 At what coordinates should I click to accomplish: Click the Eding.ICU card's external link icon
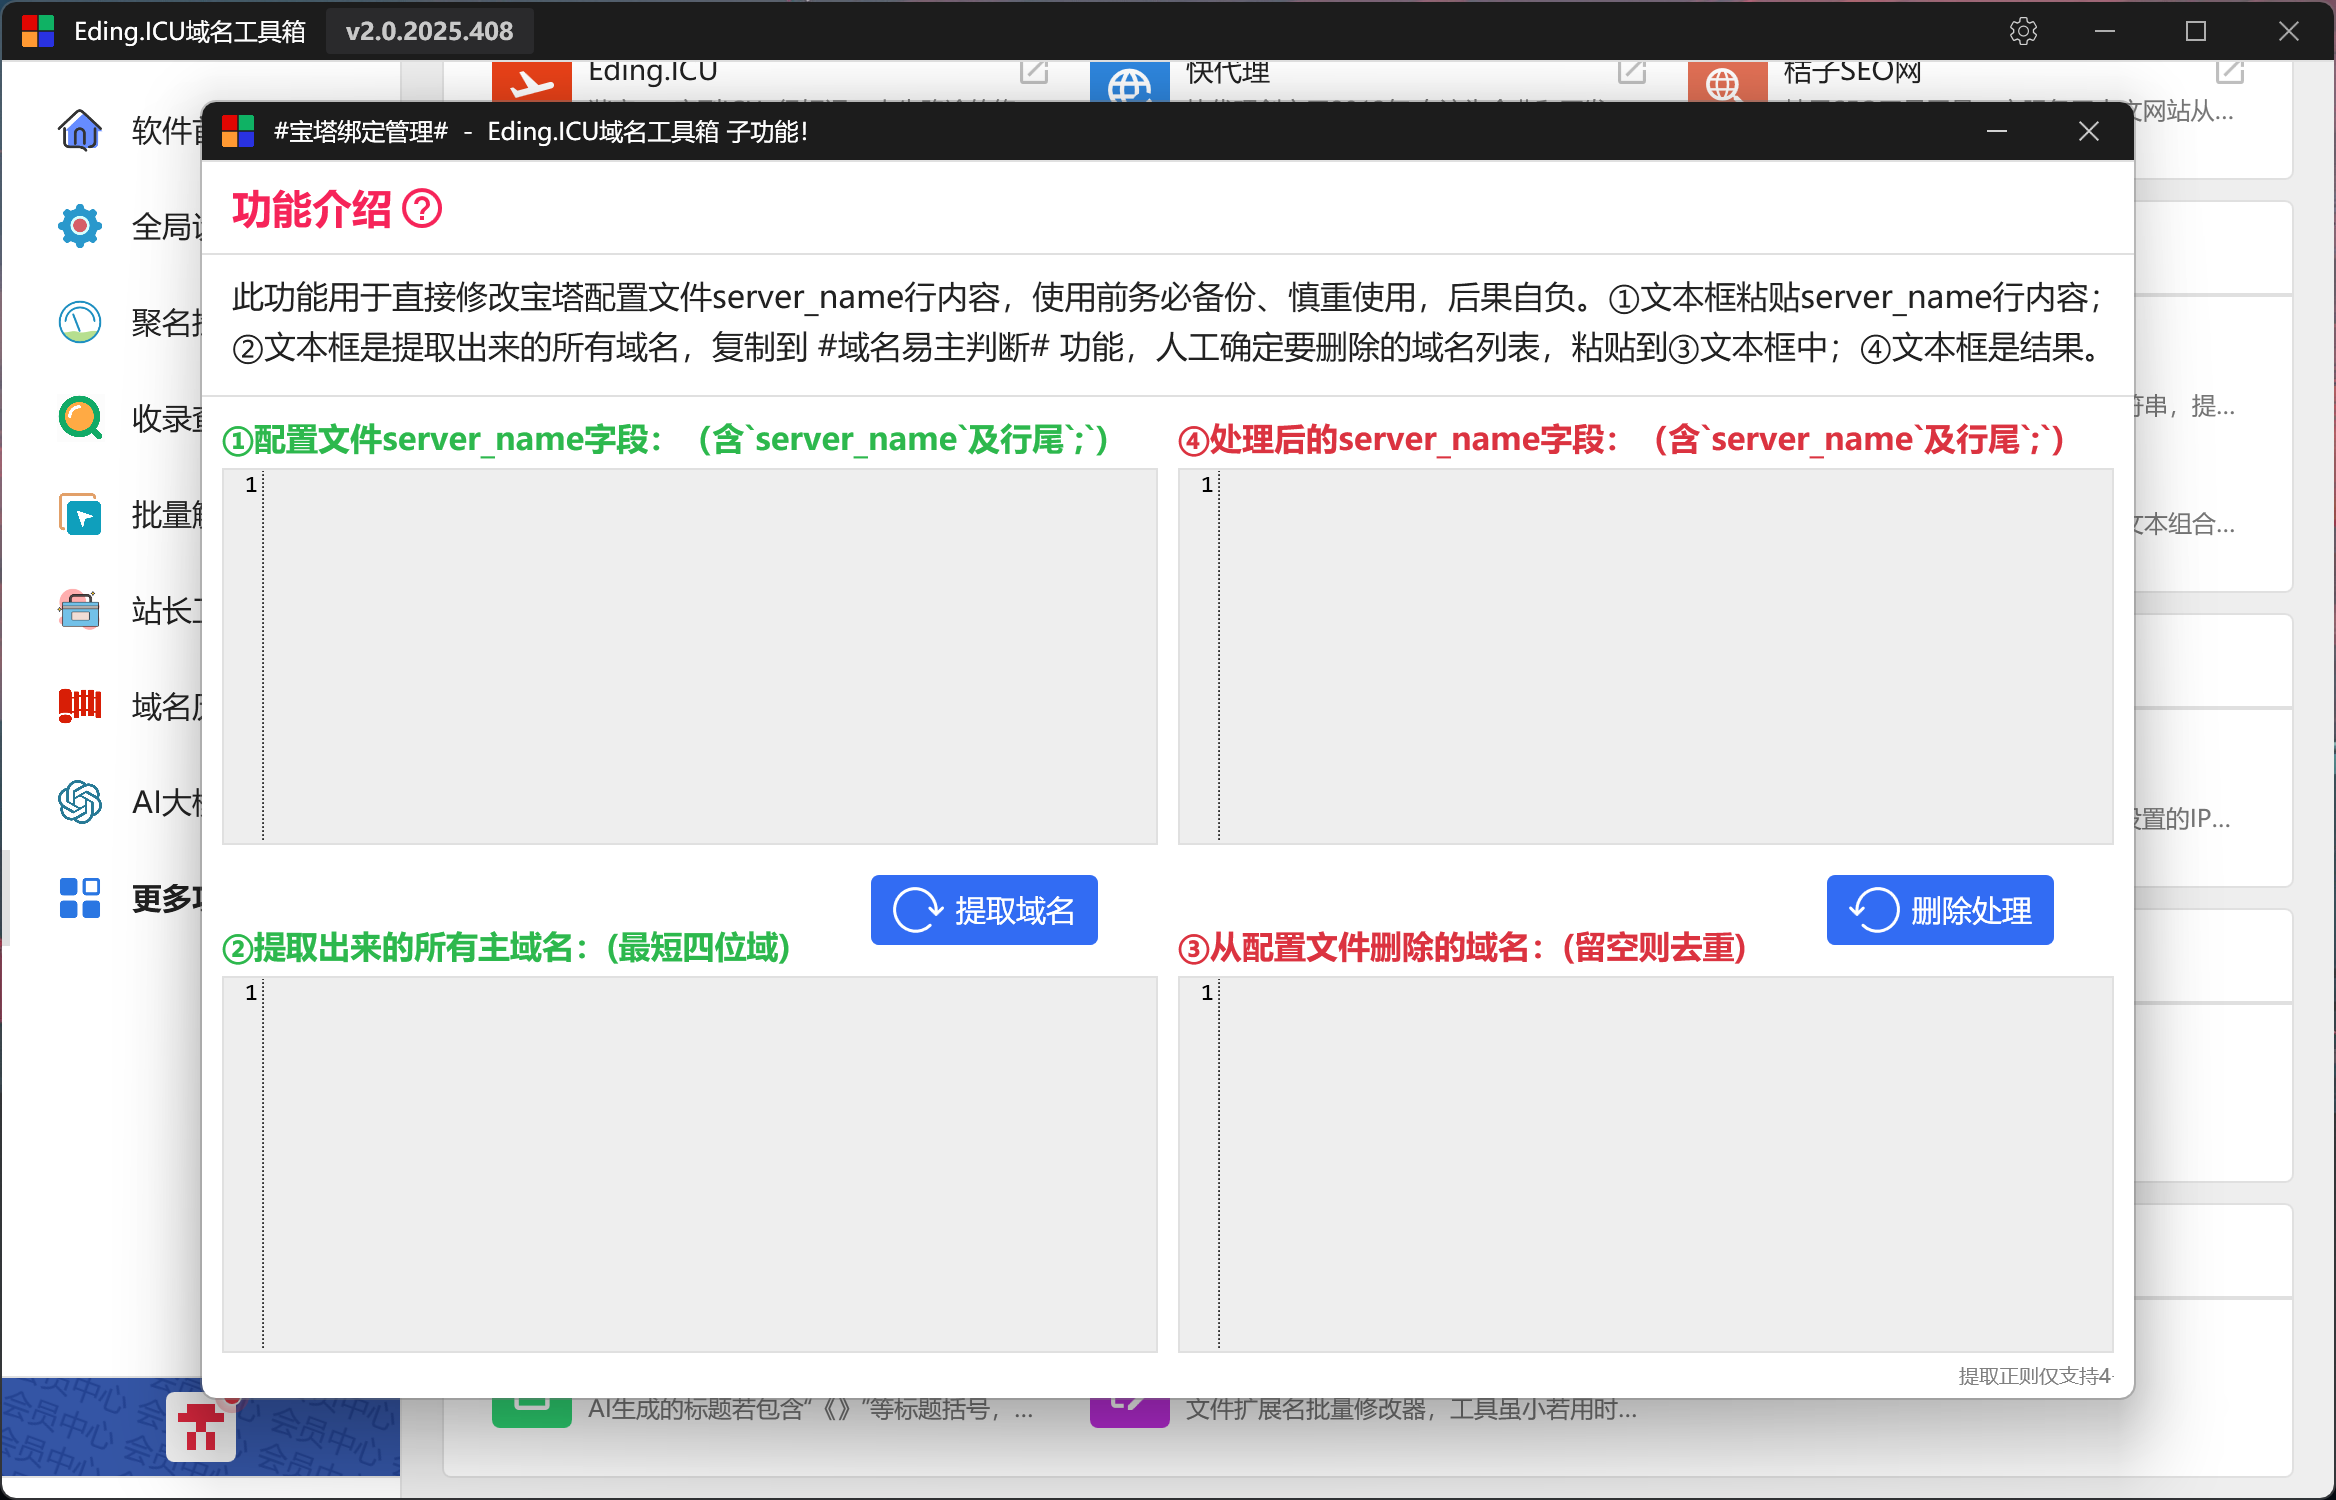click(x=1034, y=72)
